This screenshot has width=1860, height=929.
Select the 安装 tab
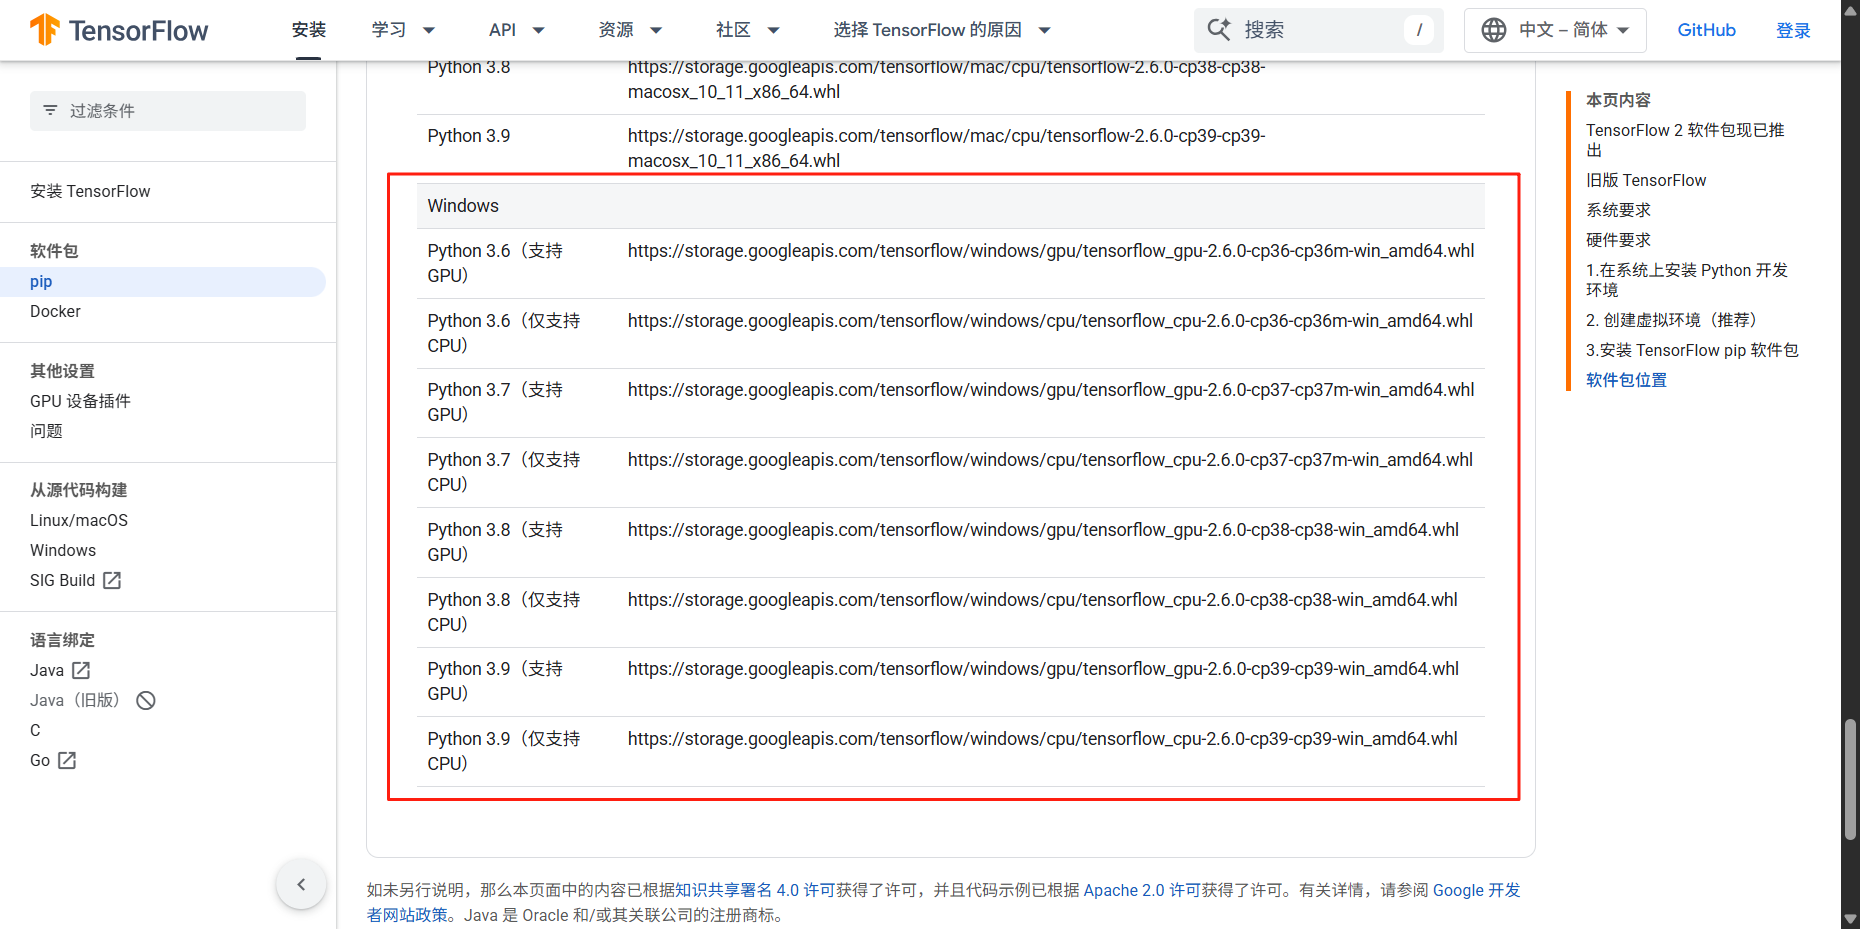pyautogui.click(x=309, y=30)
